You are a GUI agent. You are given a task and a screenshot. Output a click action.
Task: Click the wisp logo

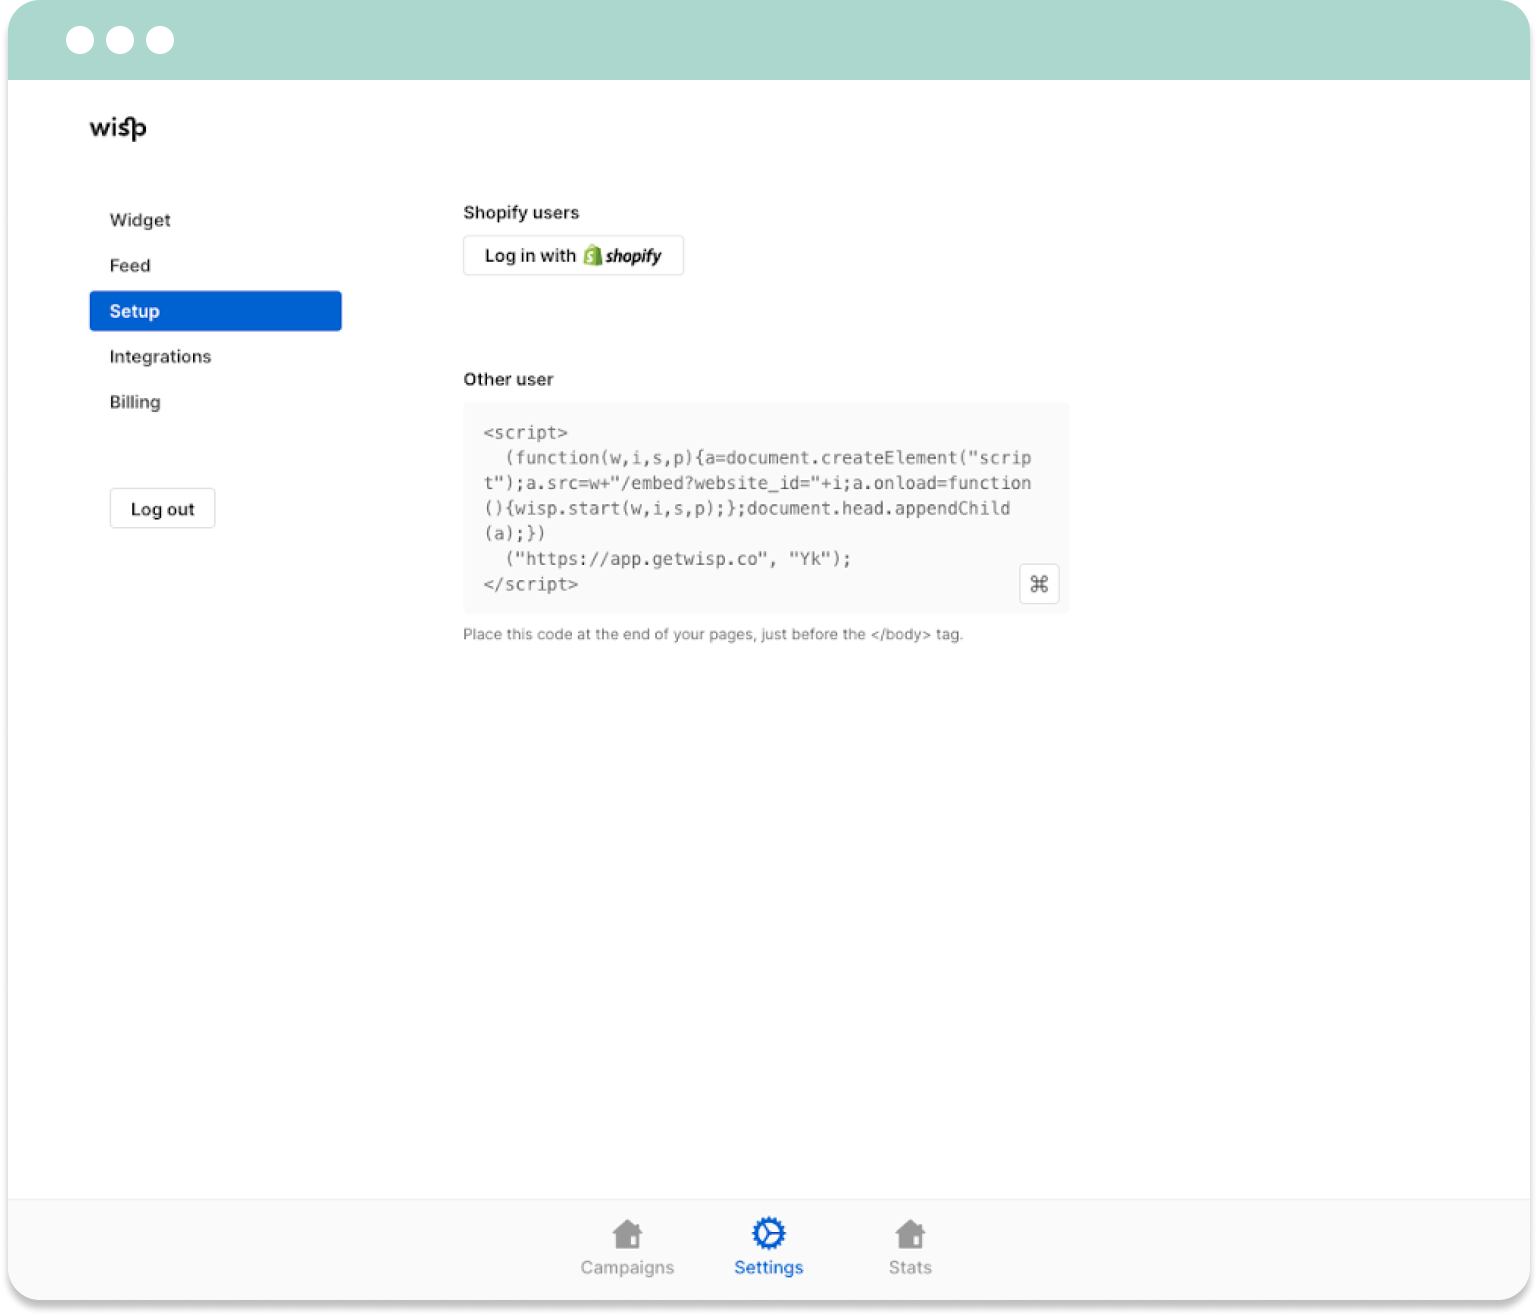118,128
